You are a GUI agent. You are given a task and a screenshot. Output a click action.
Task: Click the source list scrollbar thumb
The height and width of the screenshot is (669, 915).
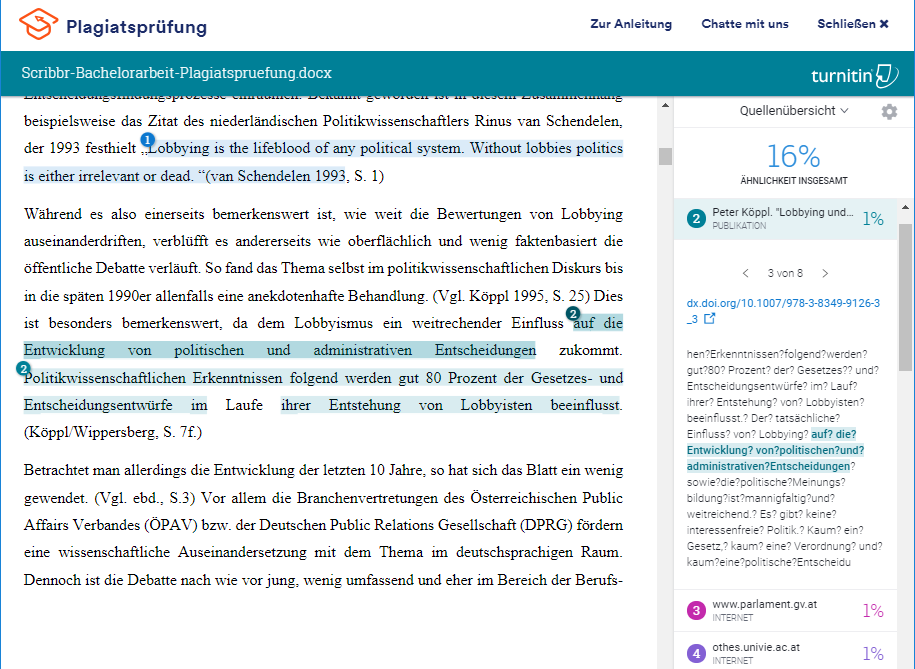point(906,297)
